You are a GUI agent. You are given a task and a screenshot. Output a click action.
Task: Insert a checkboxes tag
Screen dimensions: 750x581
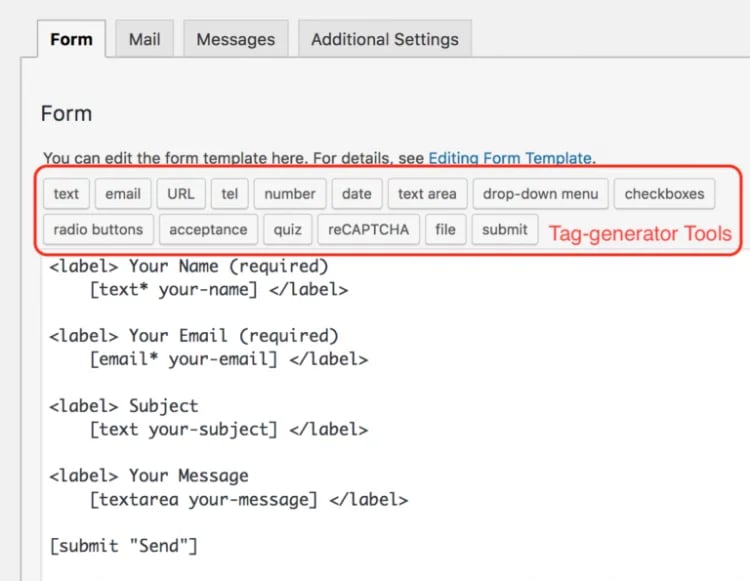pos(664,194)
